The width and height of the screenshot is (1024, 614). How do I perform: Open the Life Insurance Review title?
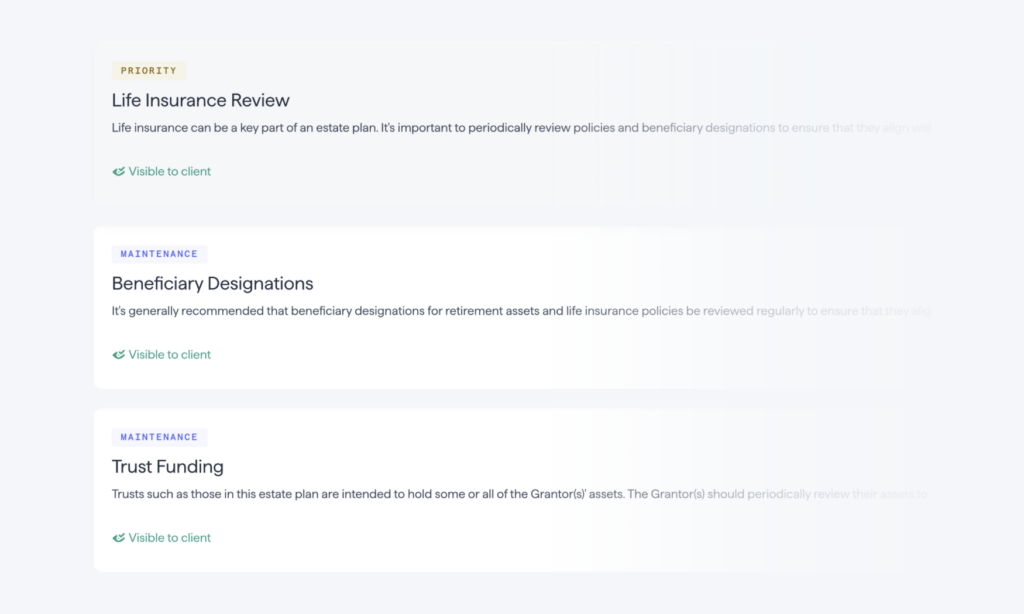[200, 100]
